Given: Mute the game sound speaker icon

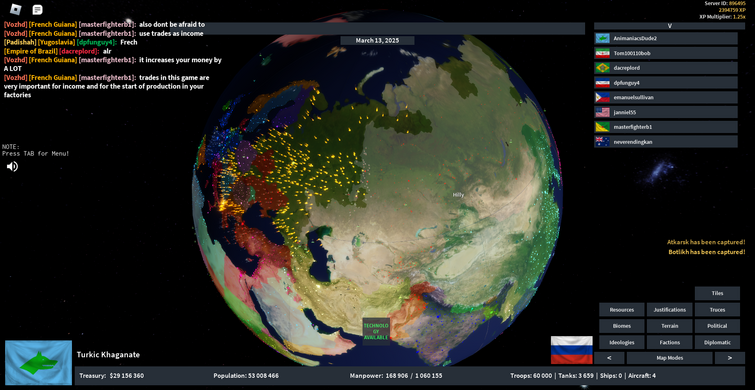Looking at the screenshot, I should coord(12,167).
